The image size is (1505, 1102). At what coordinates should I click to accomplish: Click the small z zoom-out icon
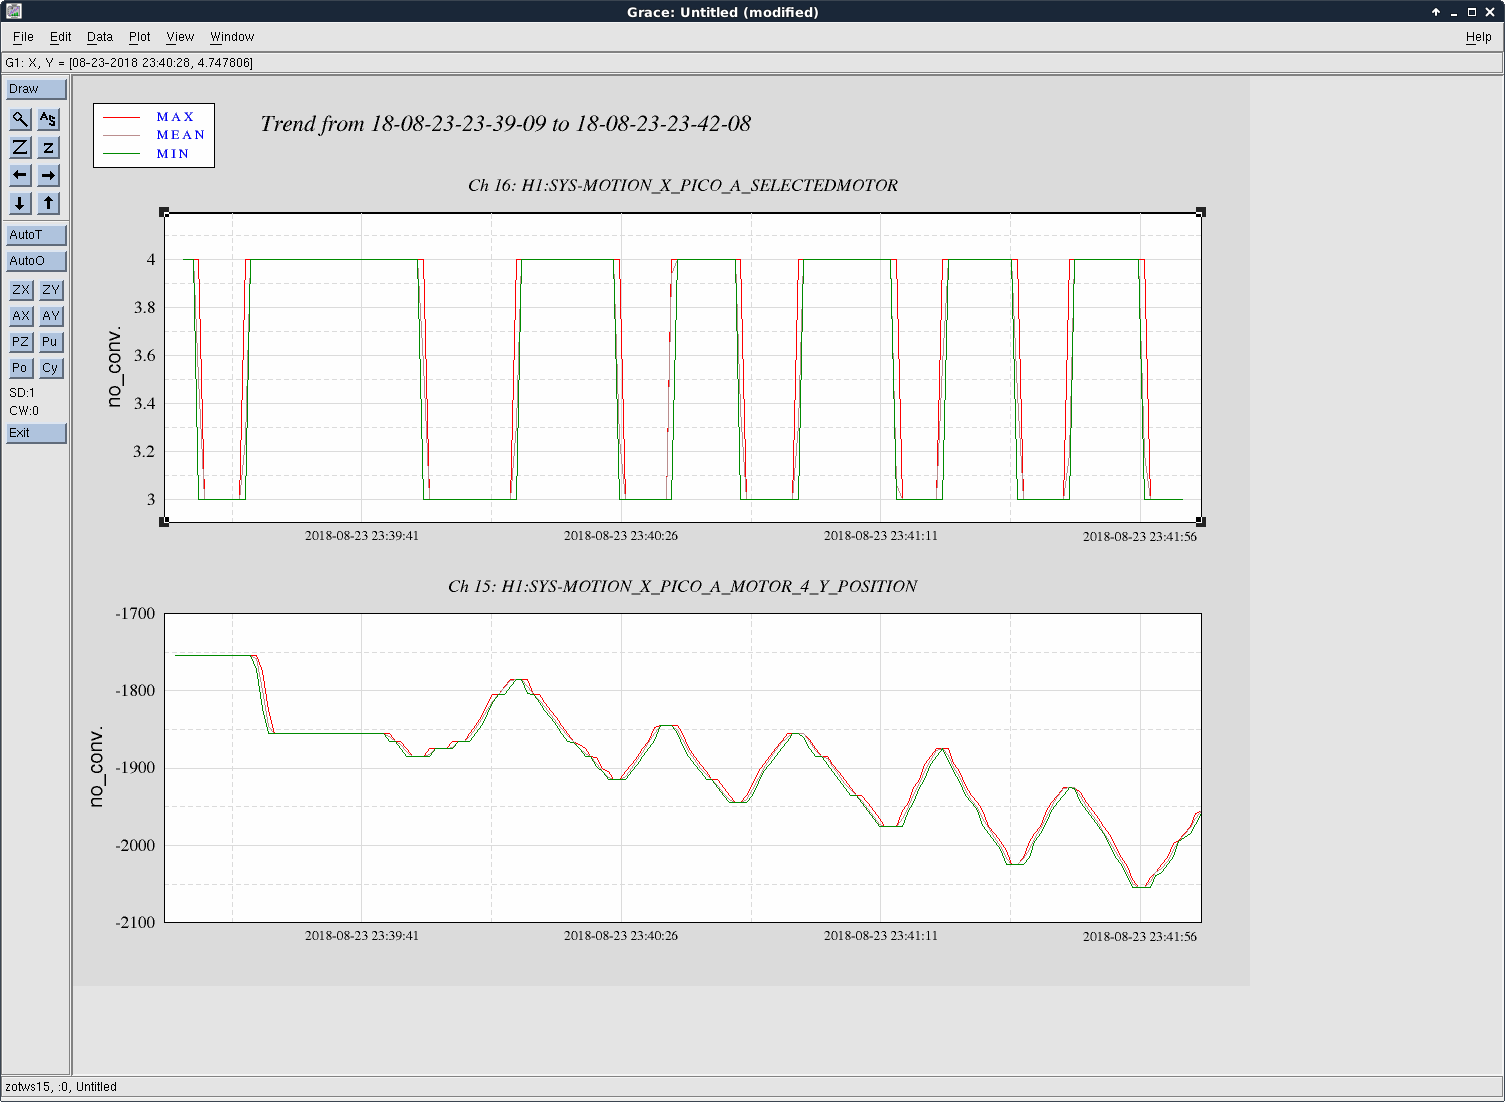click(48, 147)
